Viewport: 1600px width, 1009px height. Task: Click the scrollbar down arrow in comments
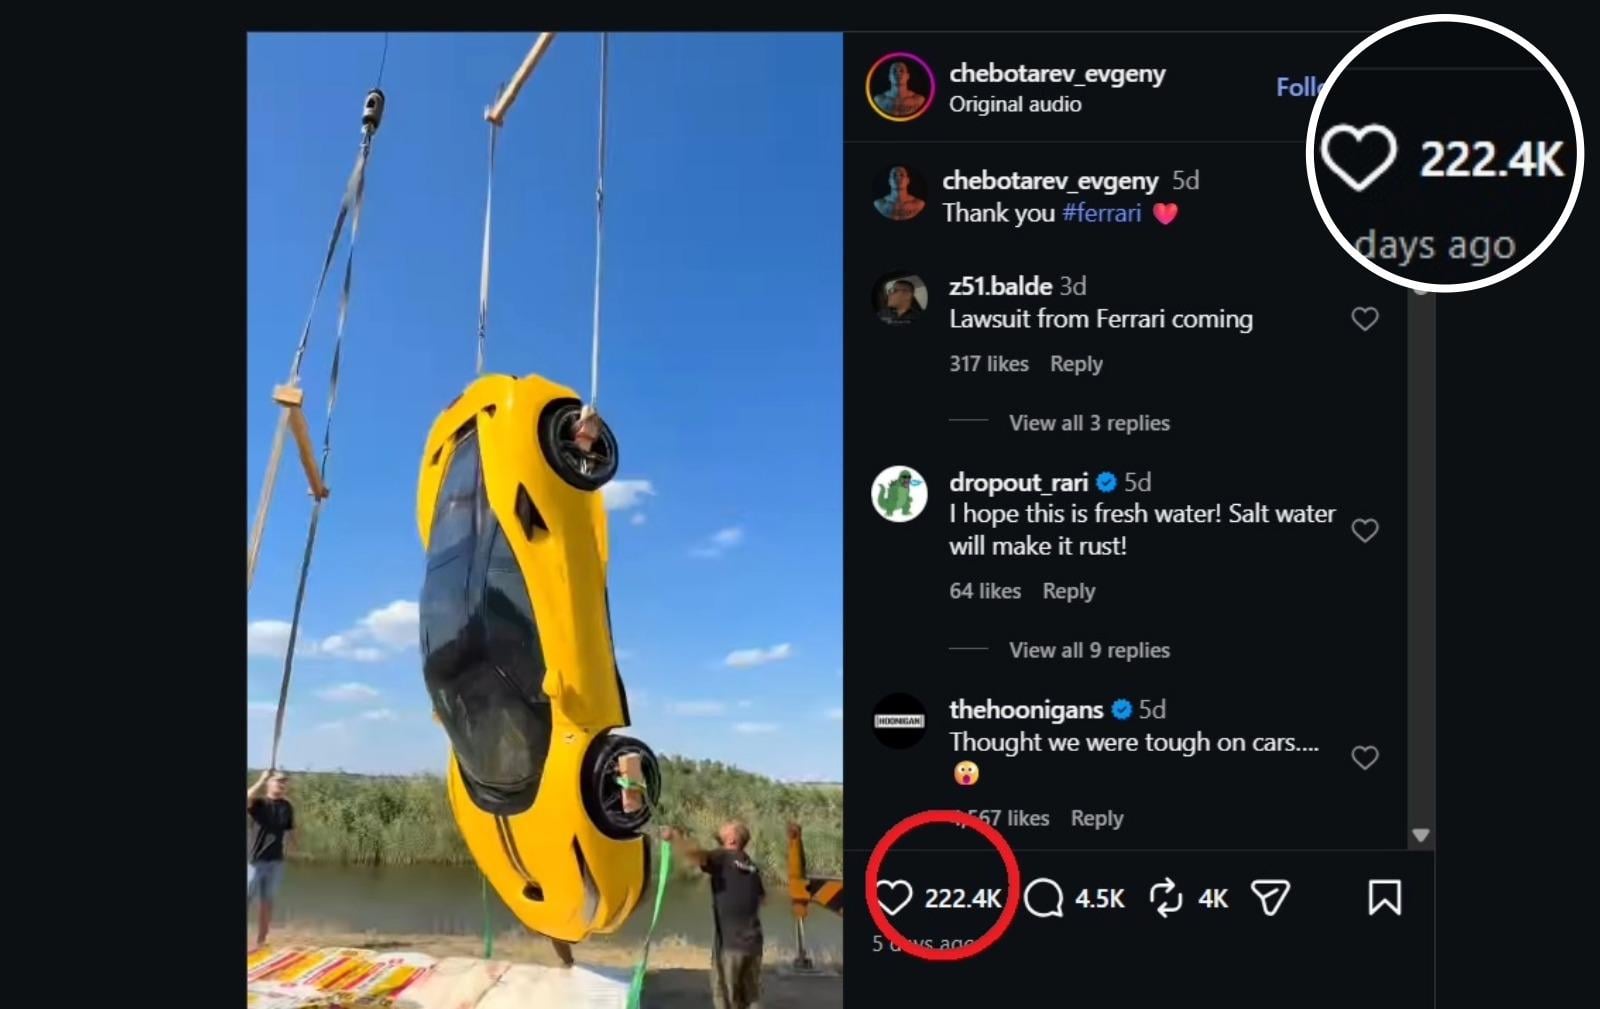[1420, 835]
